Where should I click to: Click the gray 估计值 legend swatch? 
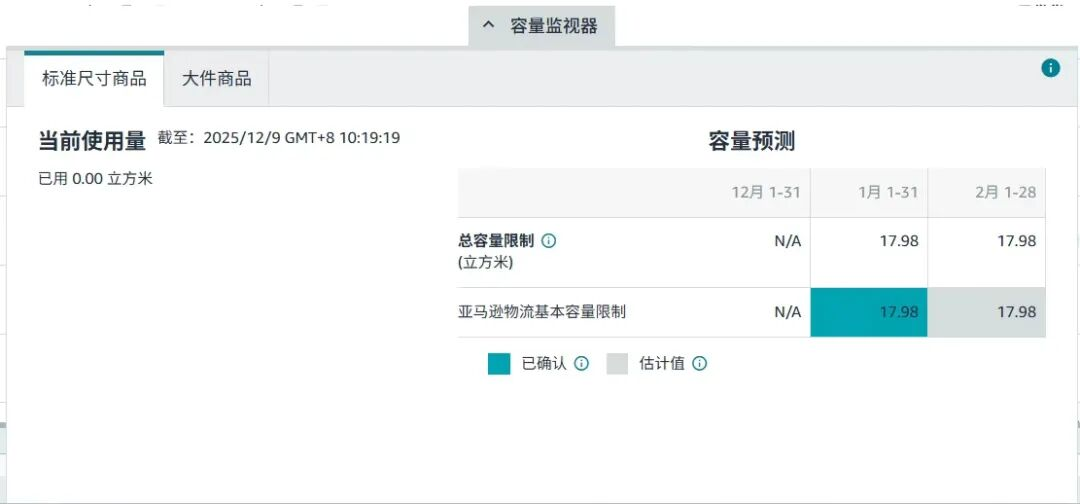coord(617,364)
